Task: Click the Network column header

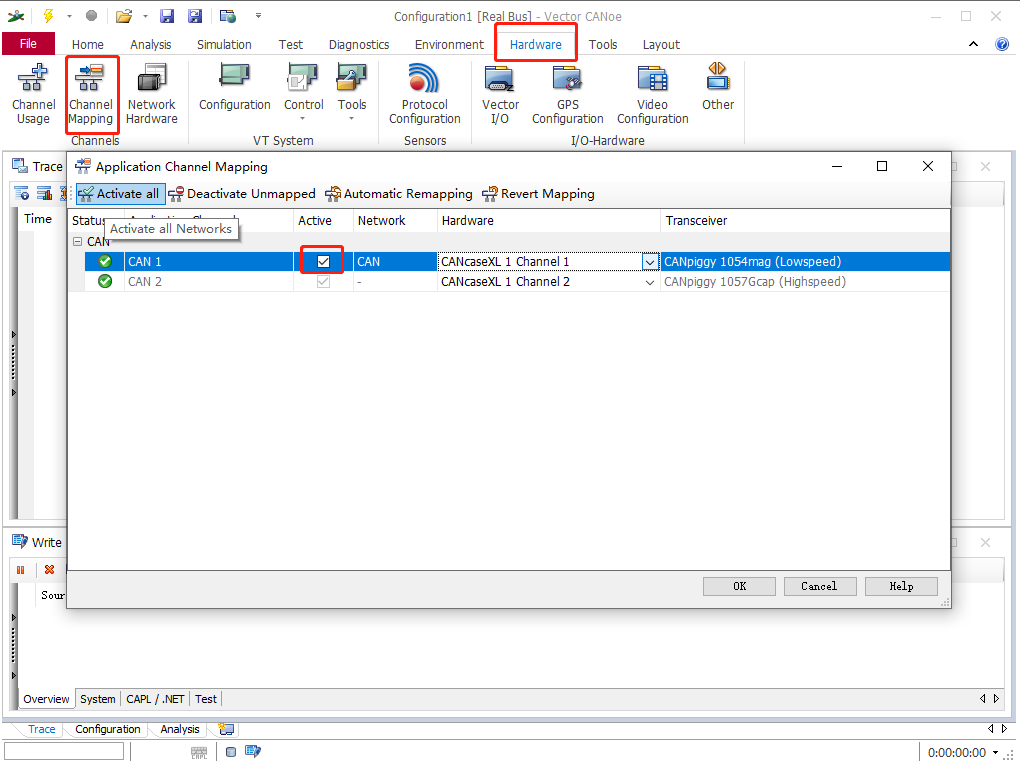Action: [395, 221]
